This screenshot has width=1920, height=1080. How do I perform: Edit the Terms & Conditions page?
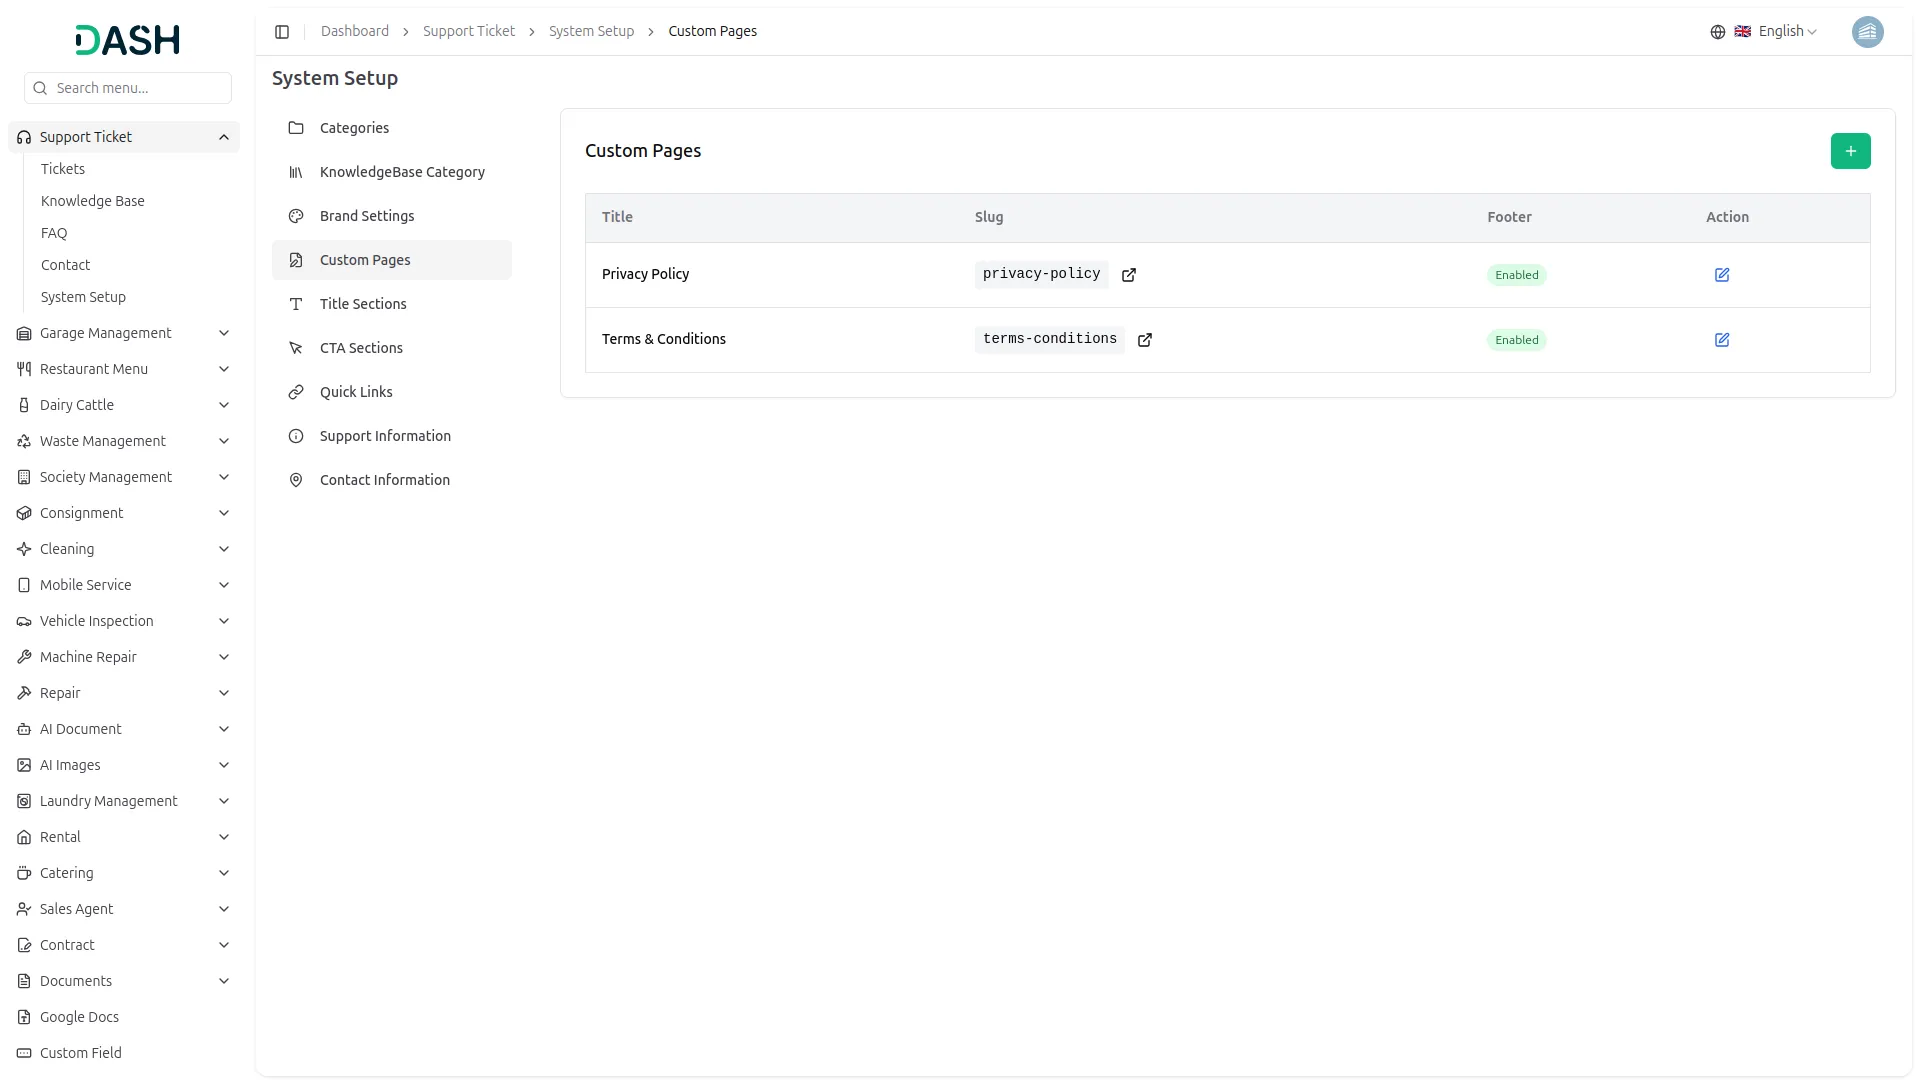(1721, 340)
